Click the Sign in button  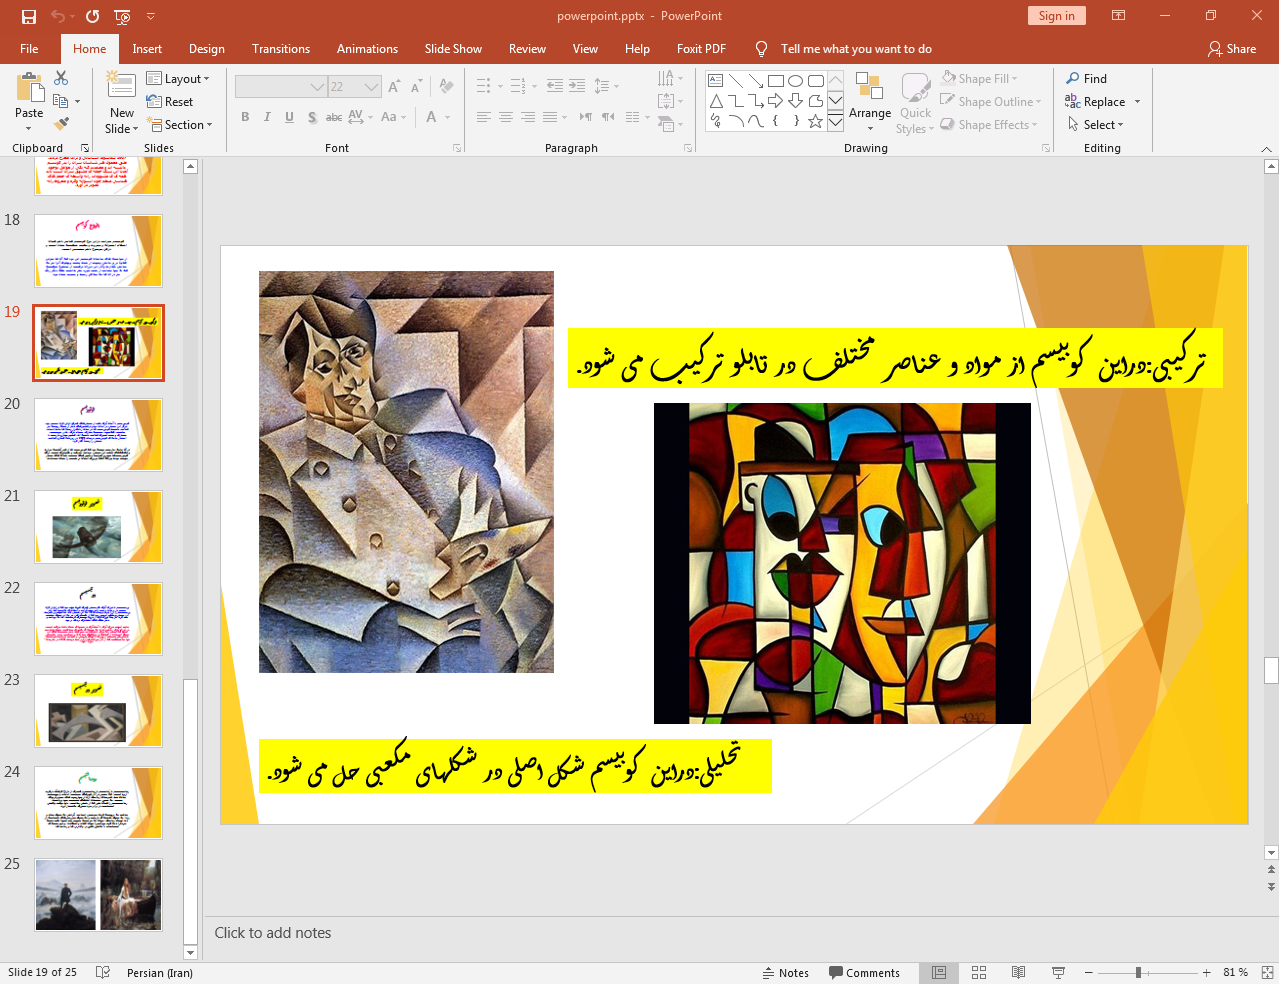point(1056,16)
